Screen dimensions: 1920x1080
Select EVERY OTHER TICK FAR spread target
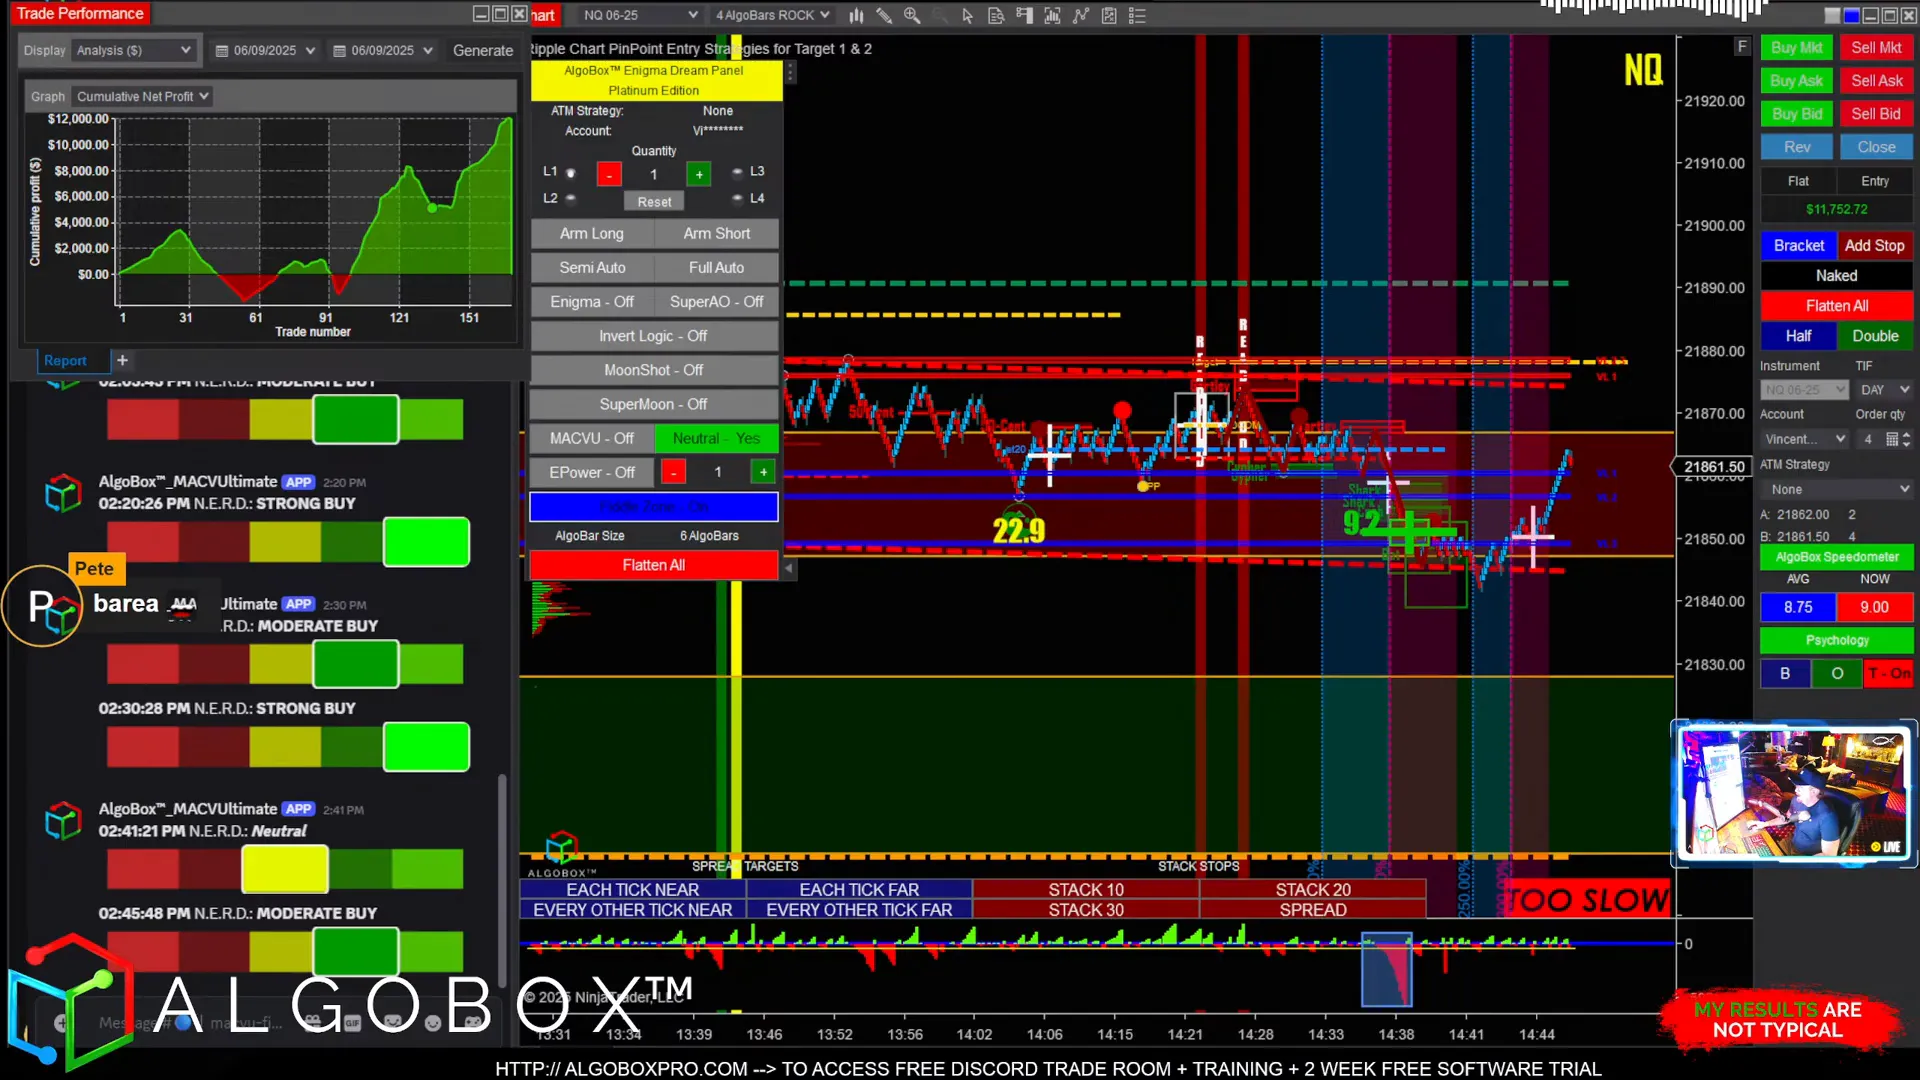click(859, 910)
